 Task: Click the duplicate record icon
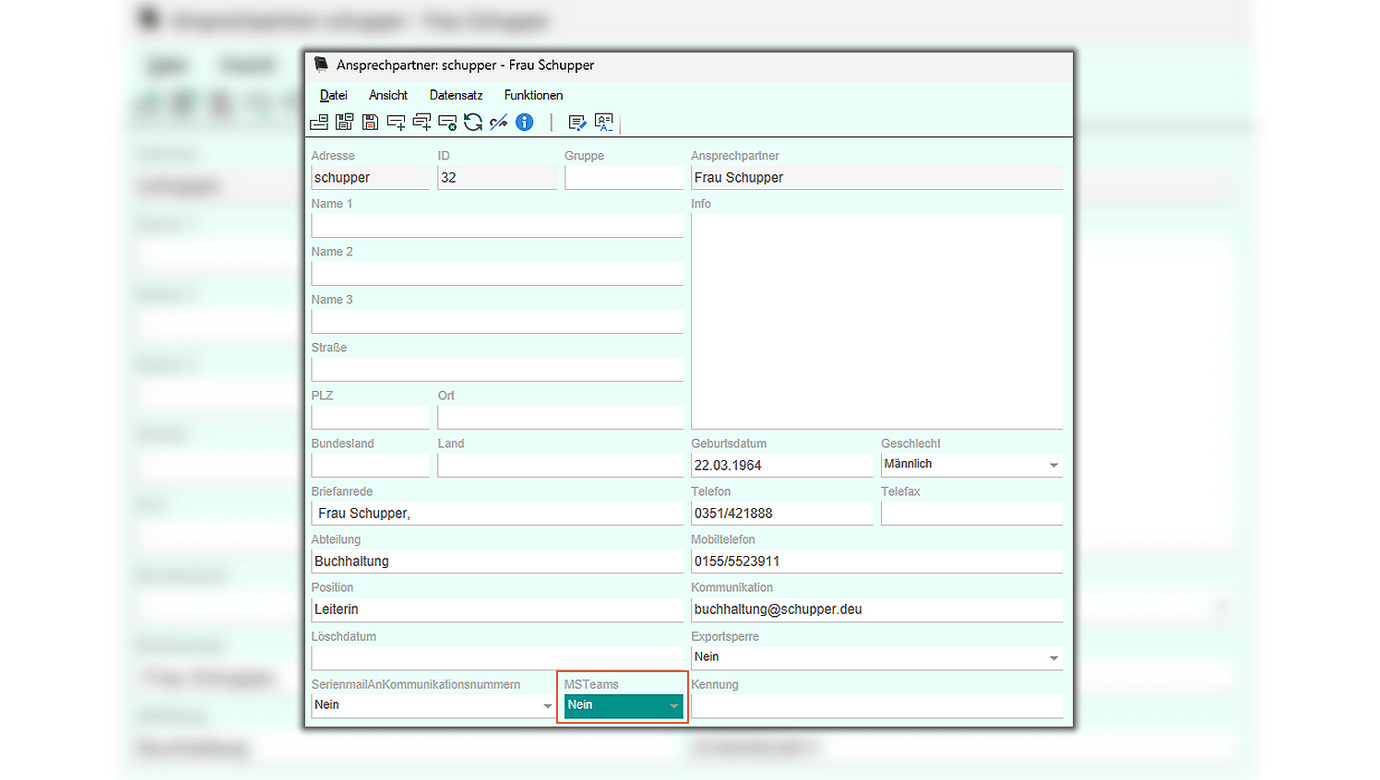(x=422, y=122)
